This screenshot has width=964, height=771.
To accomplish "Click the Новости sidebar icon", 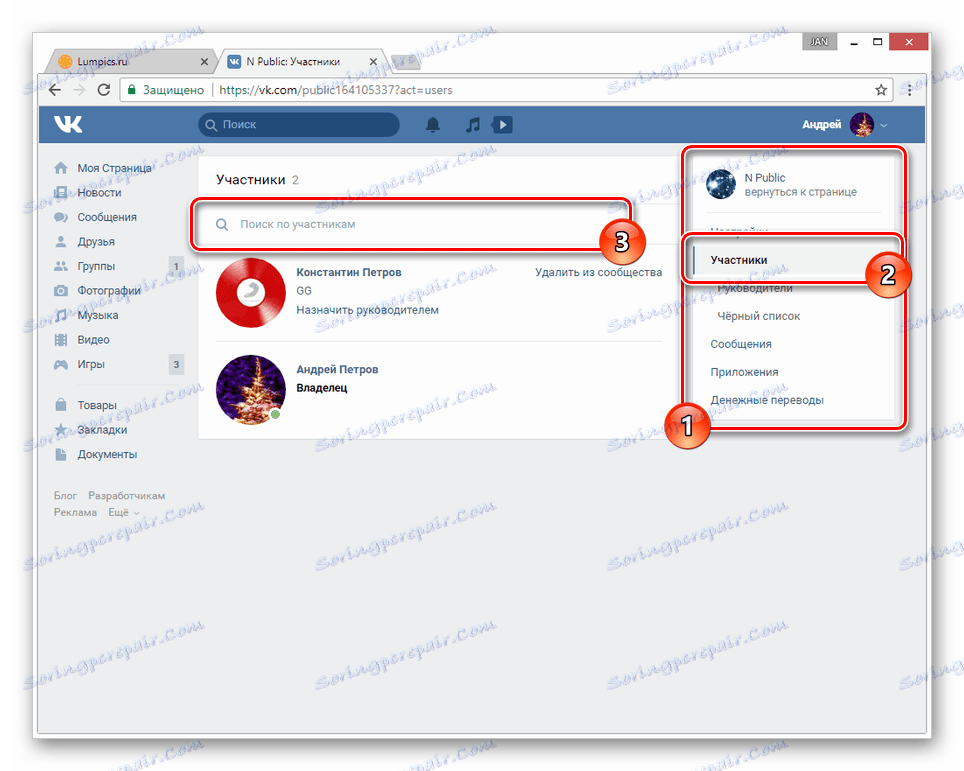I will point(61,192).
